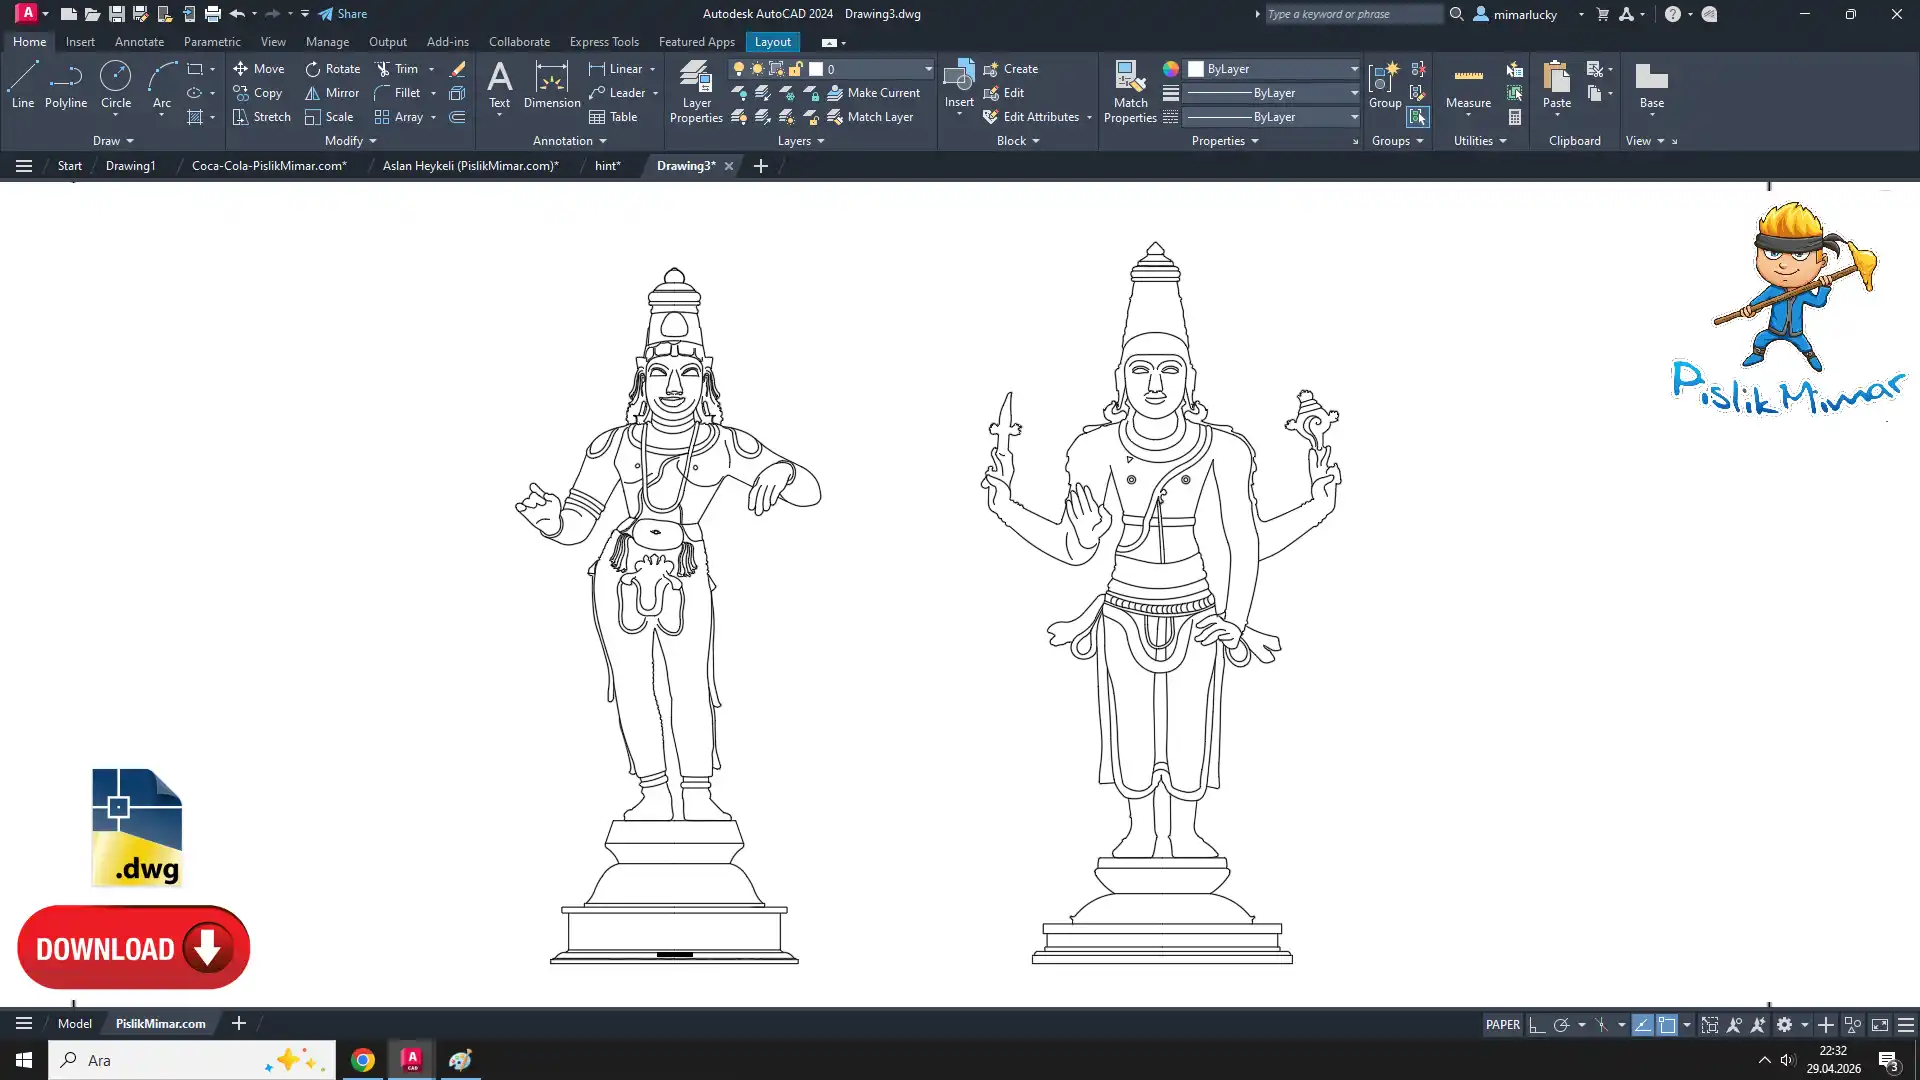Switch to Coca-Cola-PislikMimar.com drawing tab
This screenshot has width=1920, height=1080.
click(269, 166)
